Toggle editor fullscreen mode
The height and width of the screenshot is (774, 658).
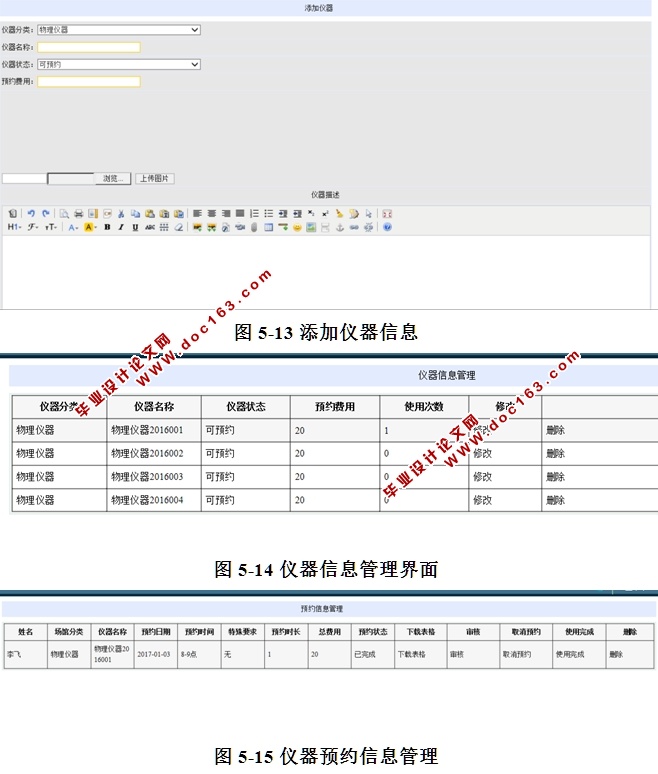387,213
